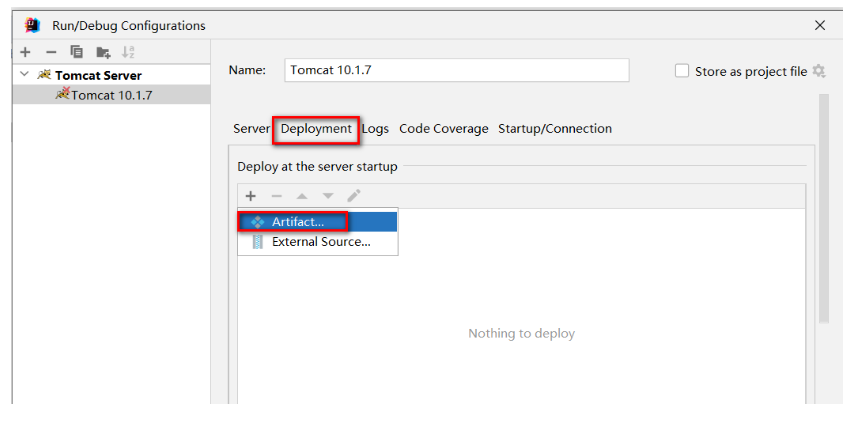Select the Tomcat 10.1.7 configuration
Viewport: 853px width, 435px height.
tap(111, 95)
